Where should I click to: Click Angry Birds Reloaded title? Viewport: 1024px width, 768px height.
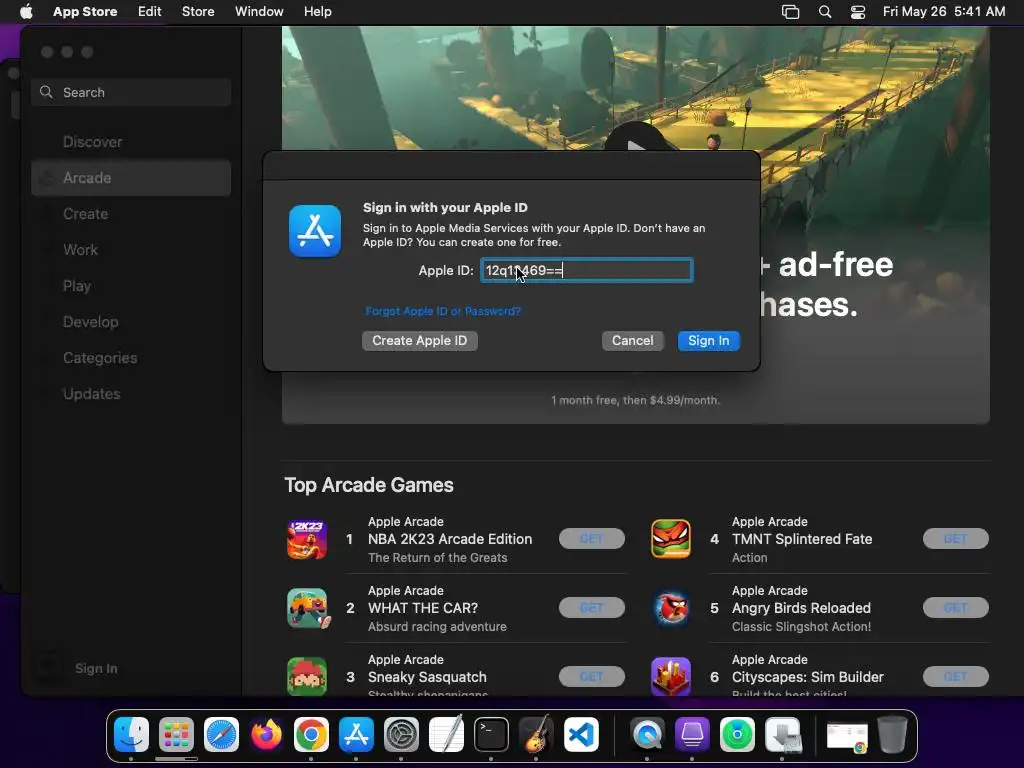[801, 607]
